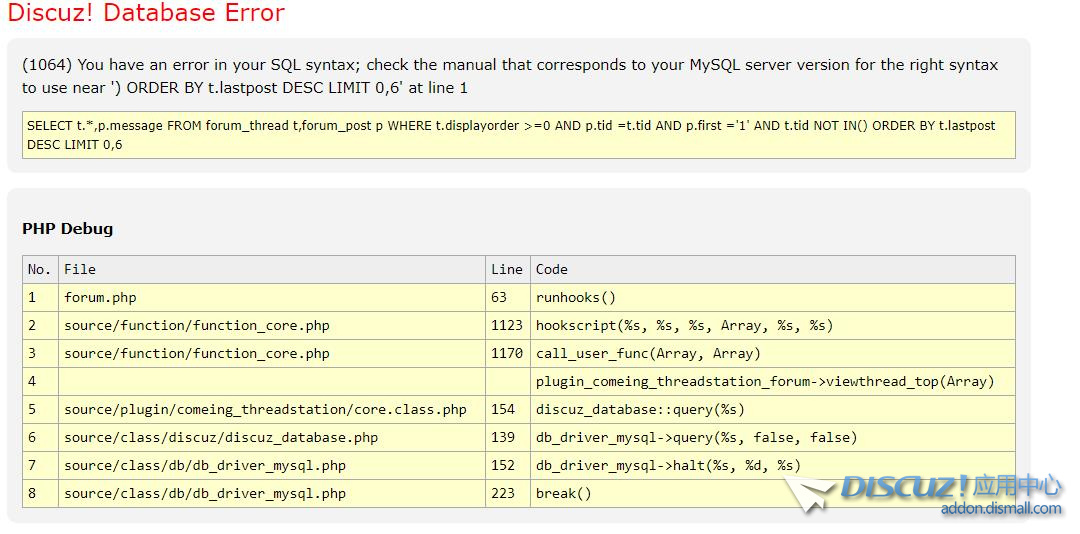This screenshot has height=534, width=1080.
Task: Select the plugin_comeing_threadstation_forum viewthread_top cell
Action: tap(765, 381)
